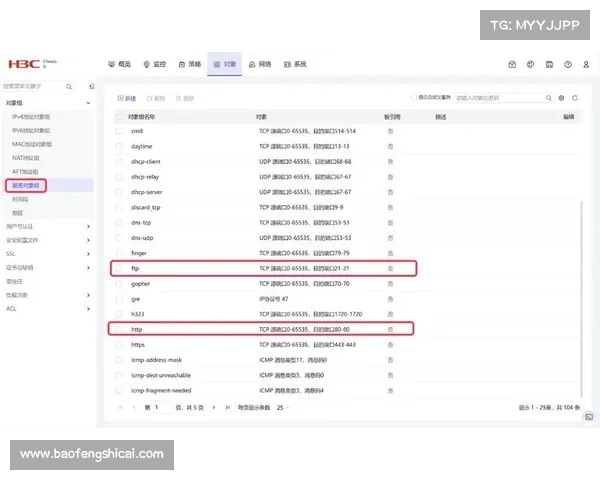Expand the ACL sidebar section
600x480 pixels.
coord(88,309)
